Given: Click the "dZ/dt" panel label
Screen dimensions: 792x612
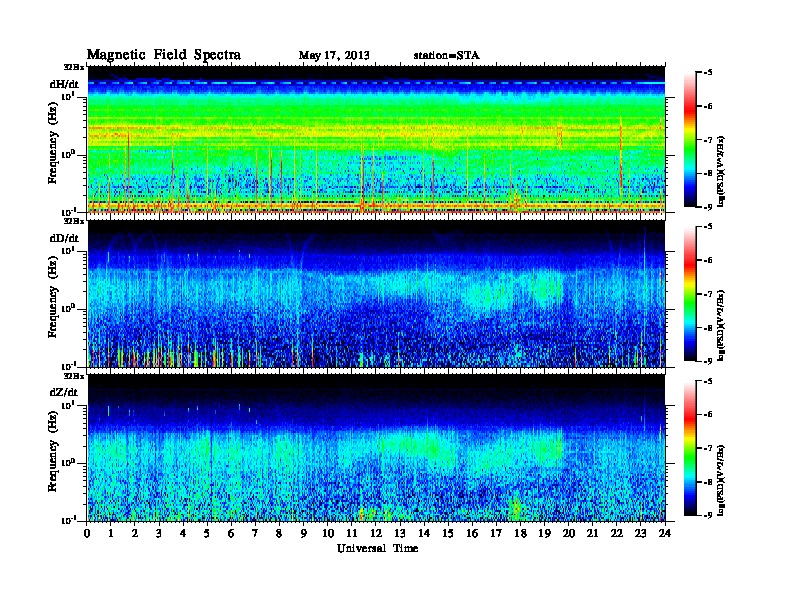Looking at the screenshot, I should click(x=64, y=392).
